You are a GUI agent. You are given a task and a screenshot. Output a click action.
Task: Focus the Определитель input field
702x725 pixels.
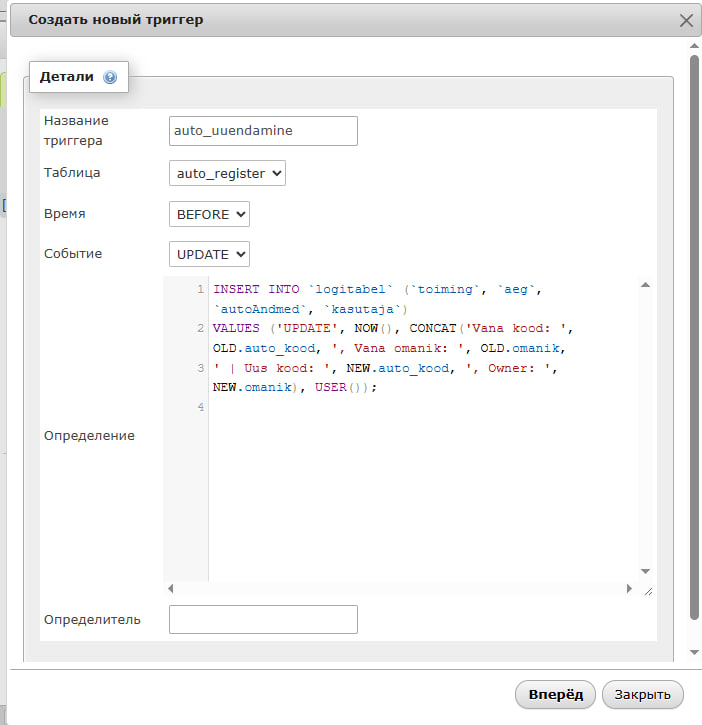(263, 619)
